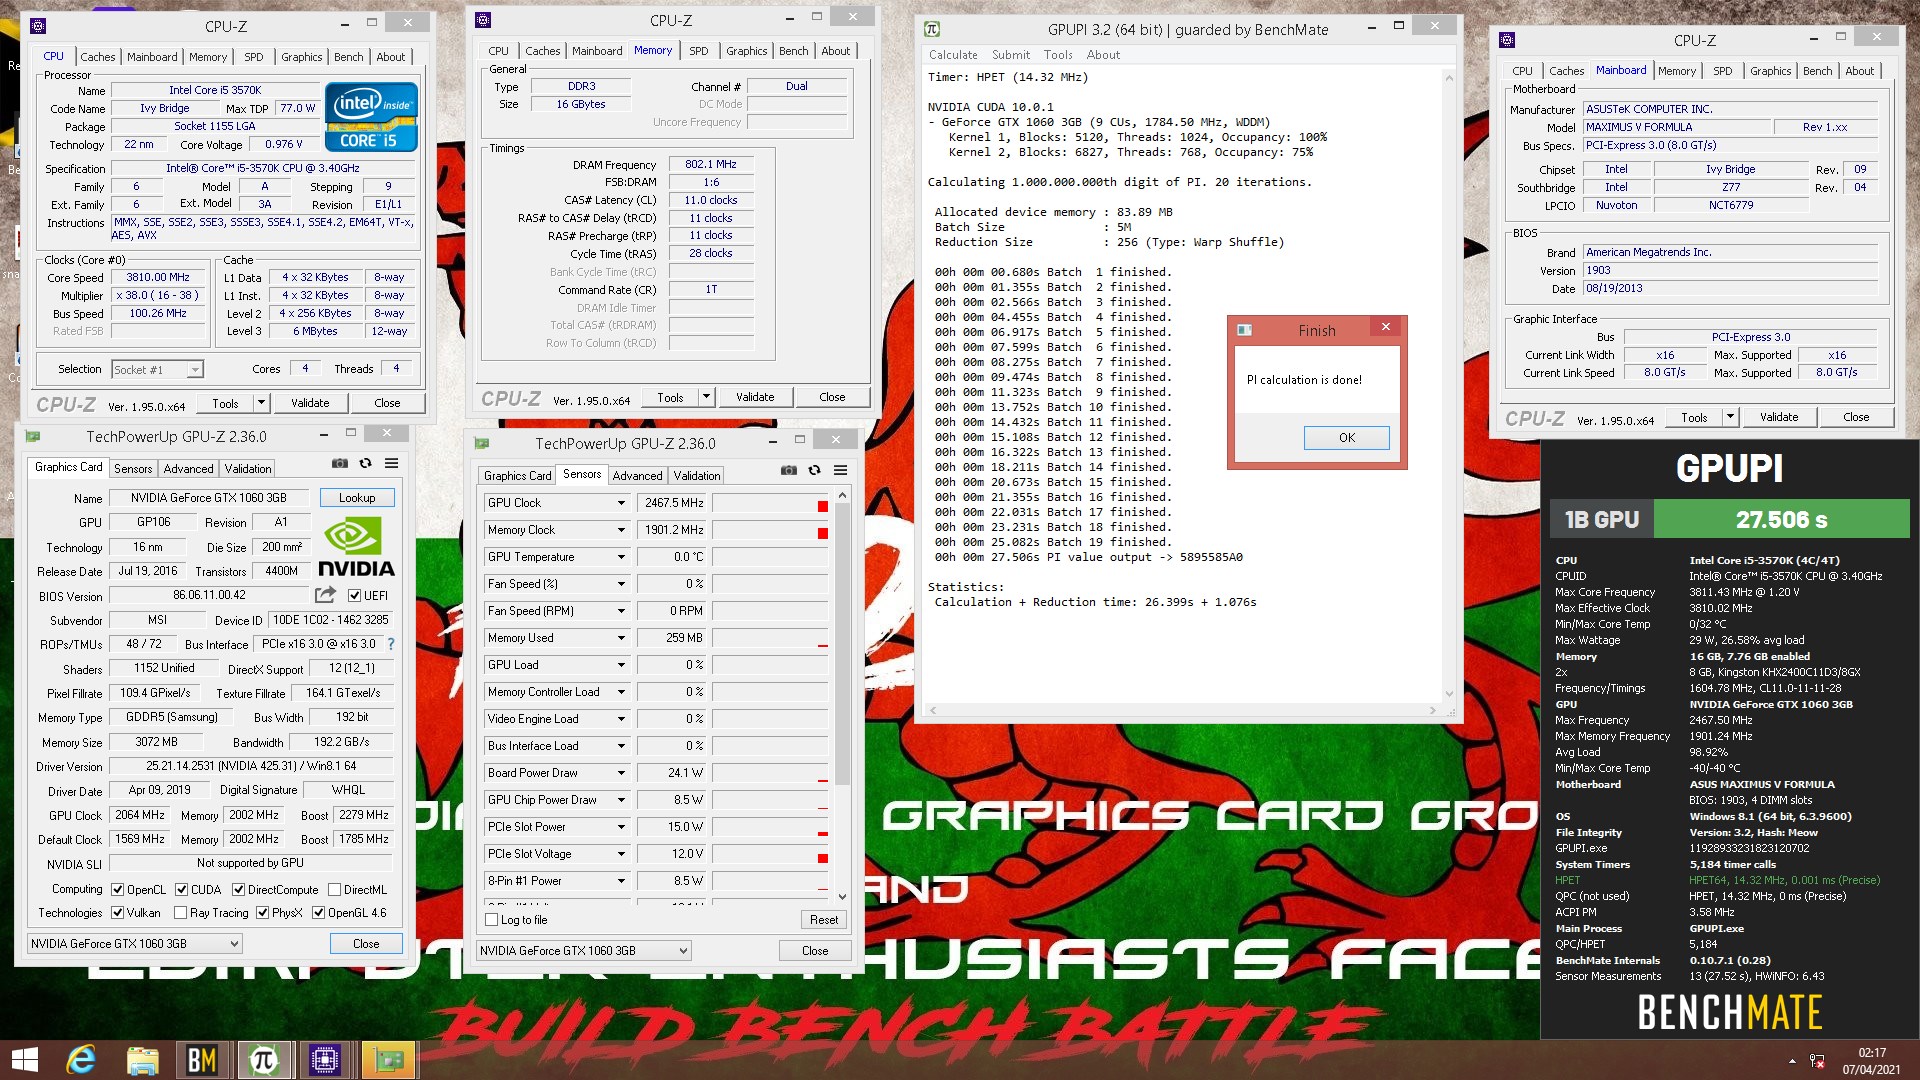Open BenchMate taskbar icon
Screen dimensions: 1920x1080
coord(202,1060)
